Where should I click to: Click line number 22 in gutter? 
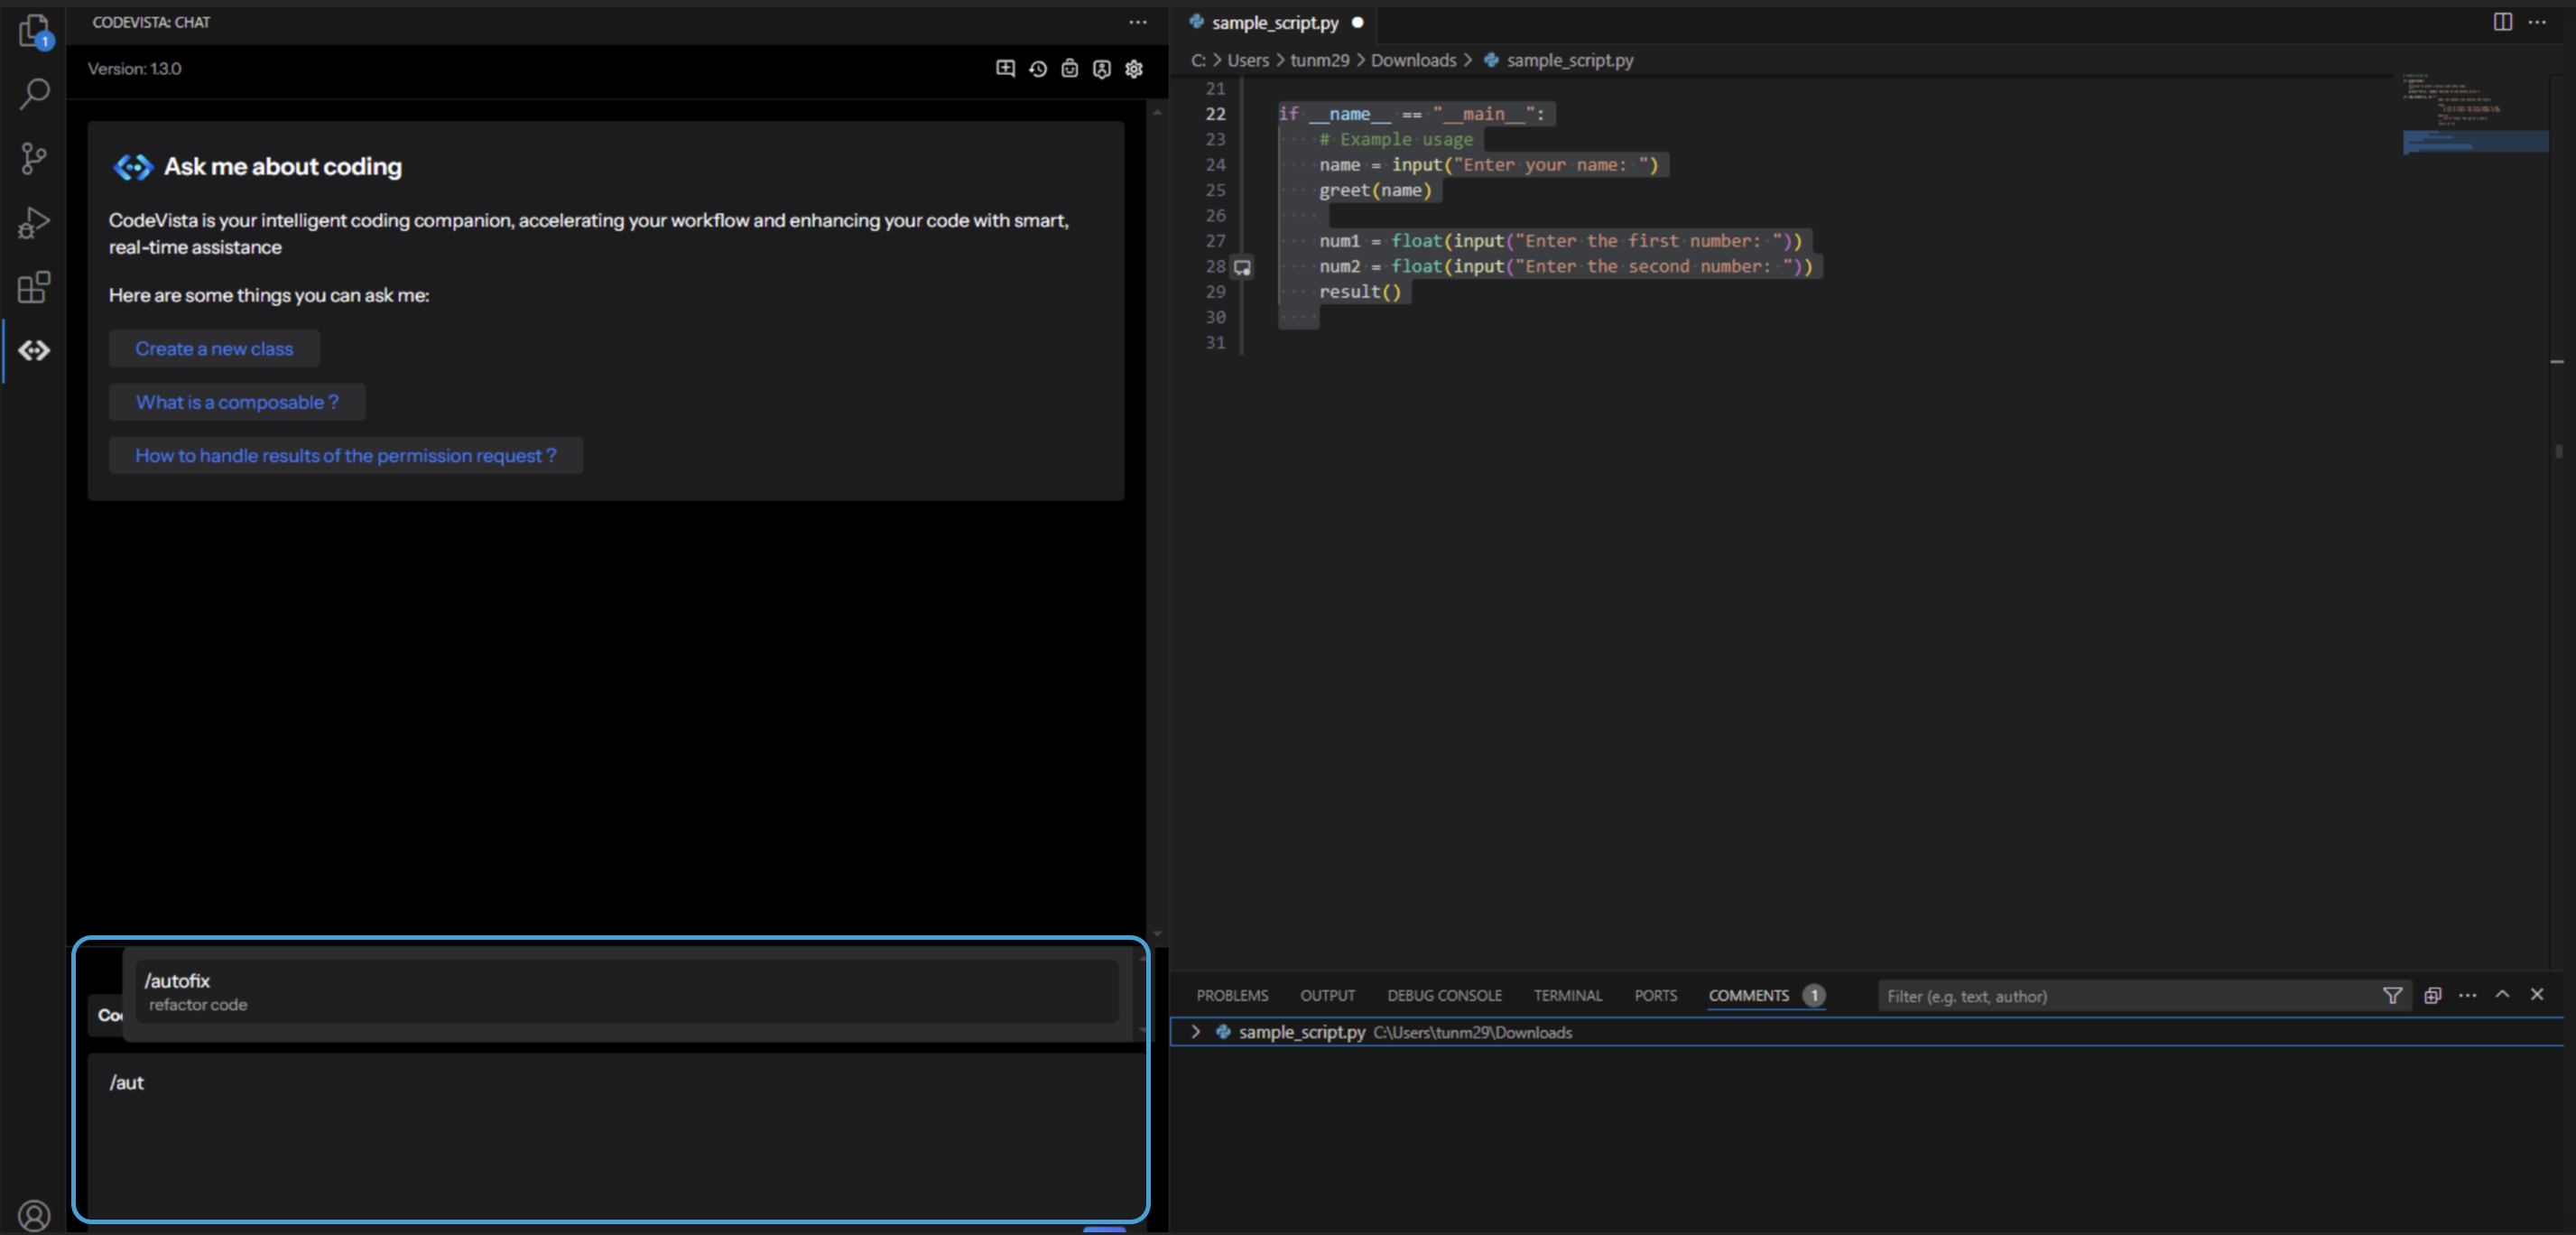coord(1215,114)
